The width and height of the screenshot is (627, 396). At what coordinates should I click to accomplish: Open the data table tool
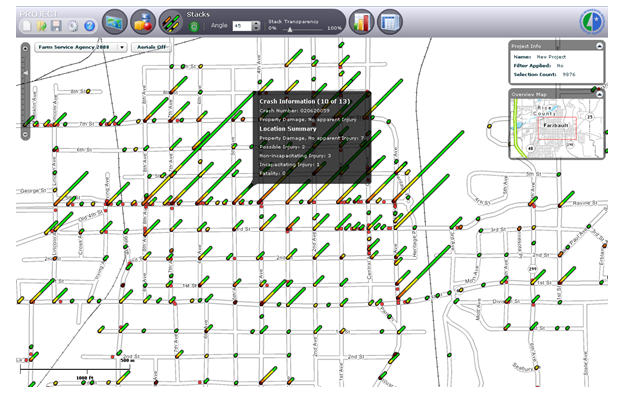point(389,22)
